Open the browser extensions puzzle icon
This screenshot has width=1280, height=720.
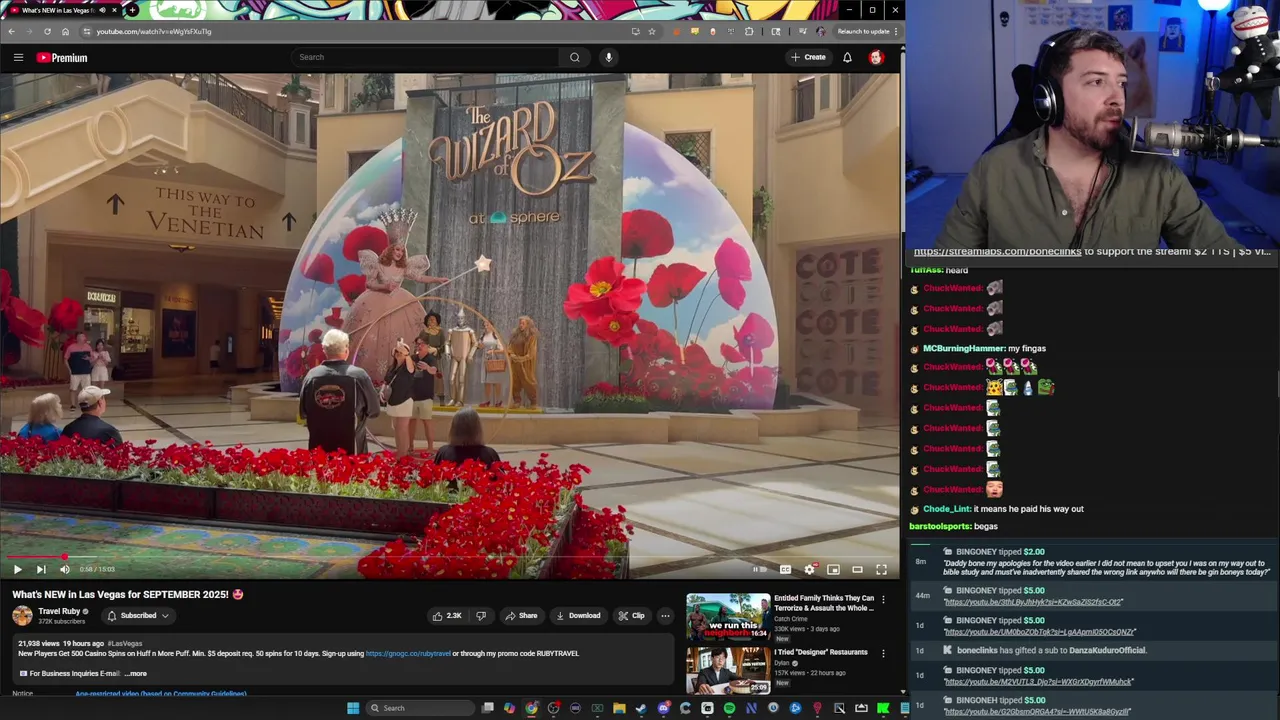[749, 31]
